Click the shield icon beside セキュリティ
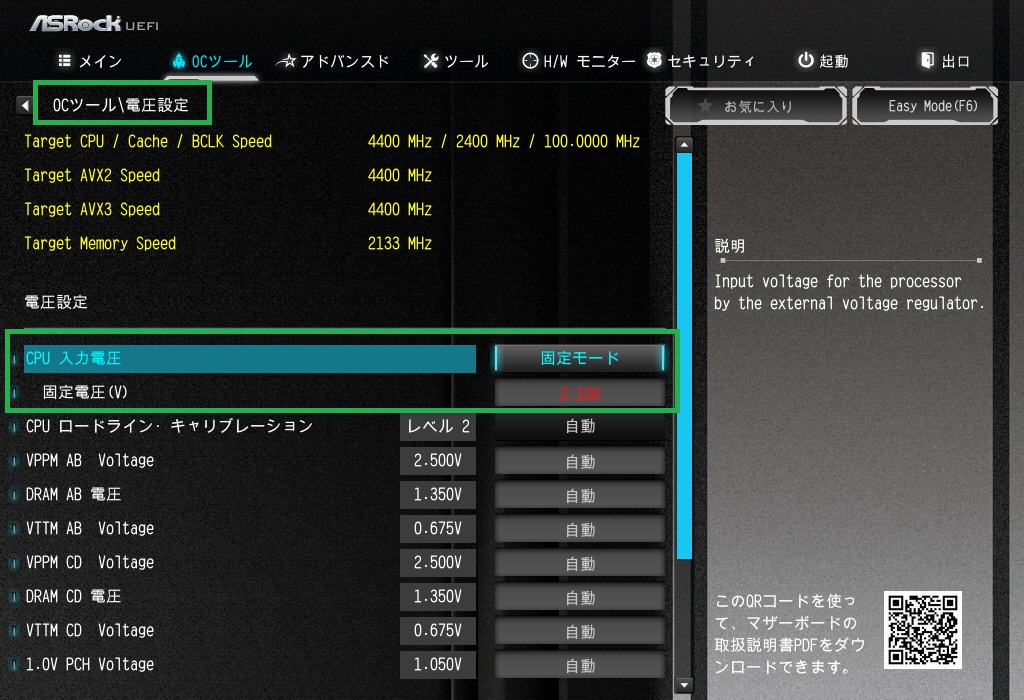 coord(654,60)
